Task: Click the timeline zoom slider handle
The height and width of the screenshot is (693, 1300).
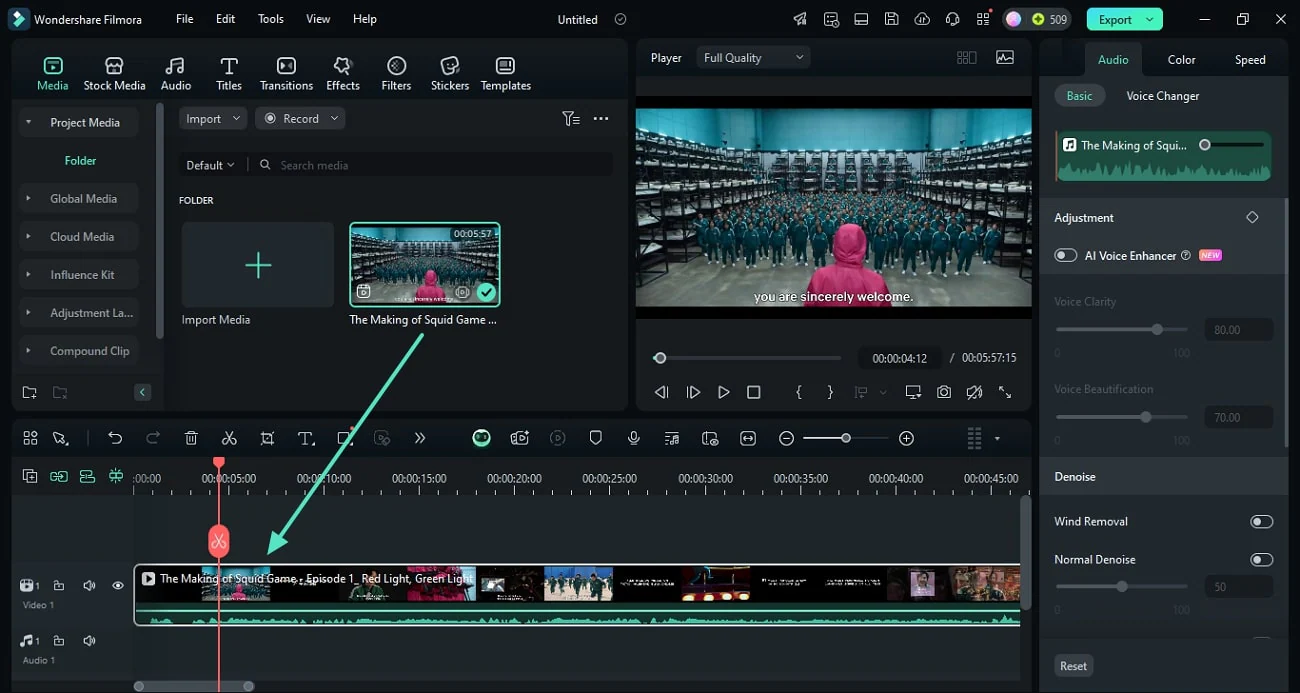Action: tap(846, 438)
